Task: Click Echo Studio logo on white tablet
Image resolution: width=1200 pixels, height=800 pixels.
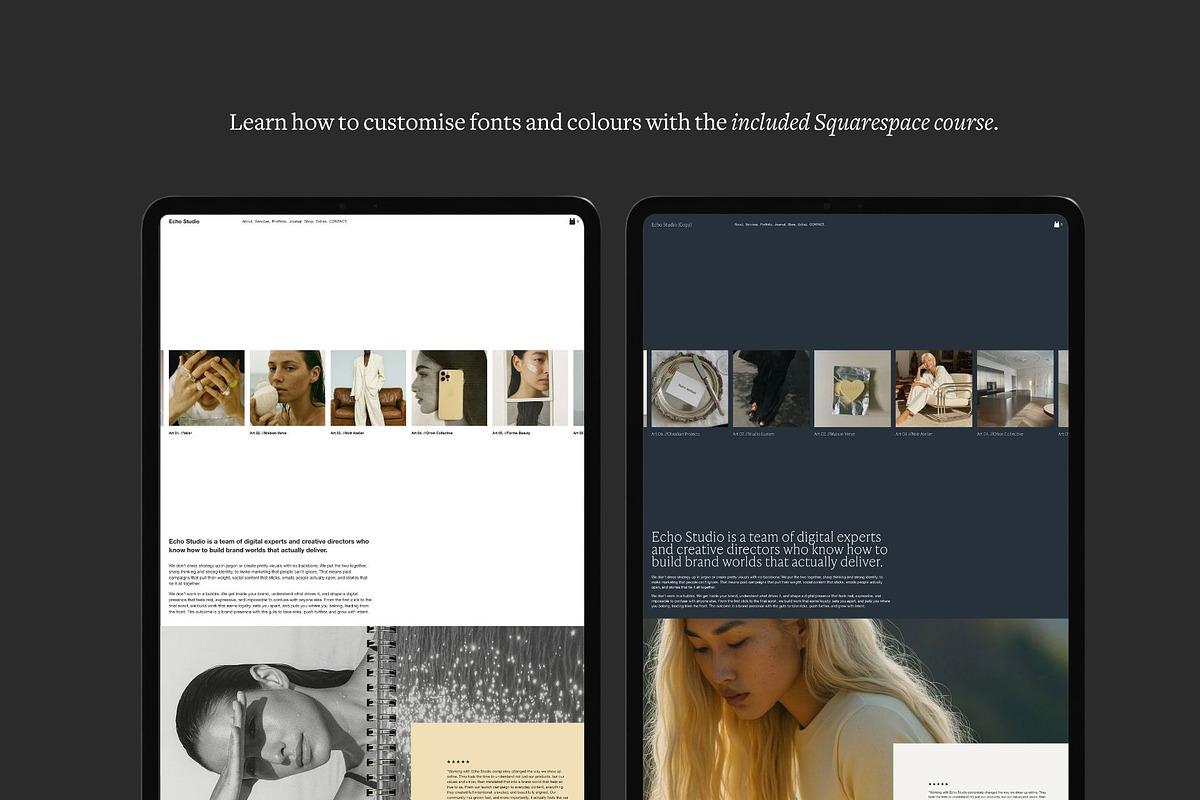Action: click(184, 221)
